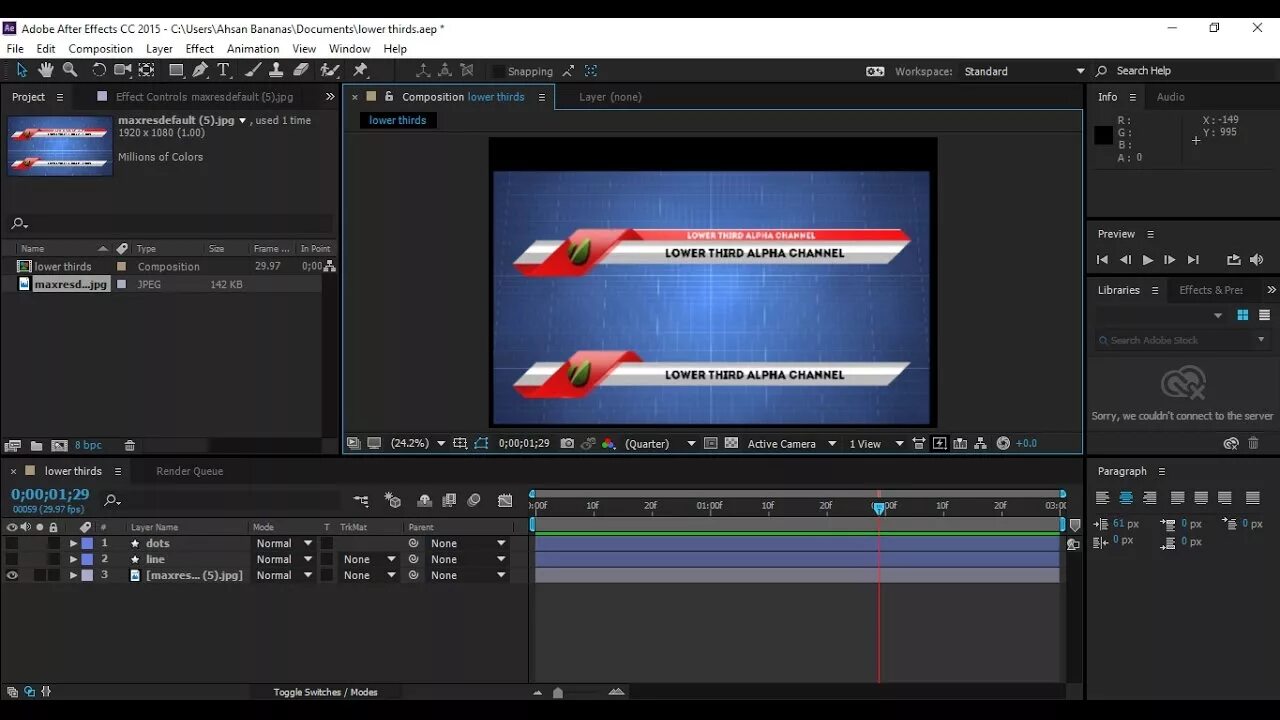This screenshot has width=1280, height=720.
Task: Click the current time indicator in the timeline
Action: click(879, 507)
